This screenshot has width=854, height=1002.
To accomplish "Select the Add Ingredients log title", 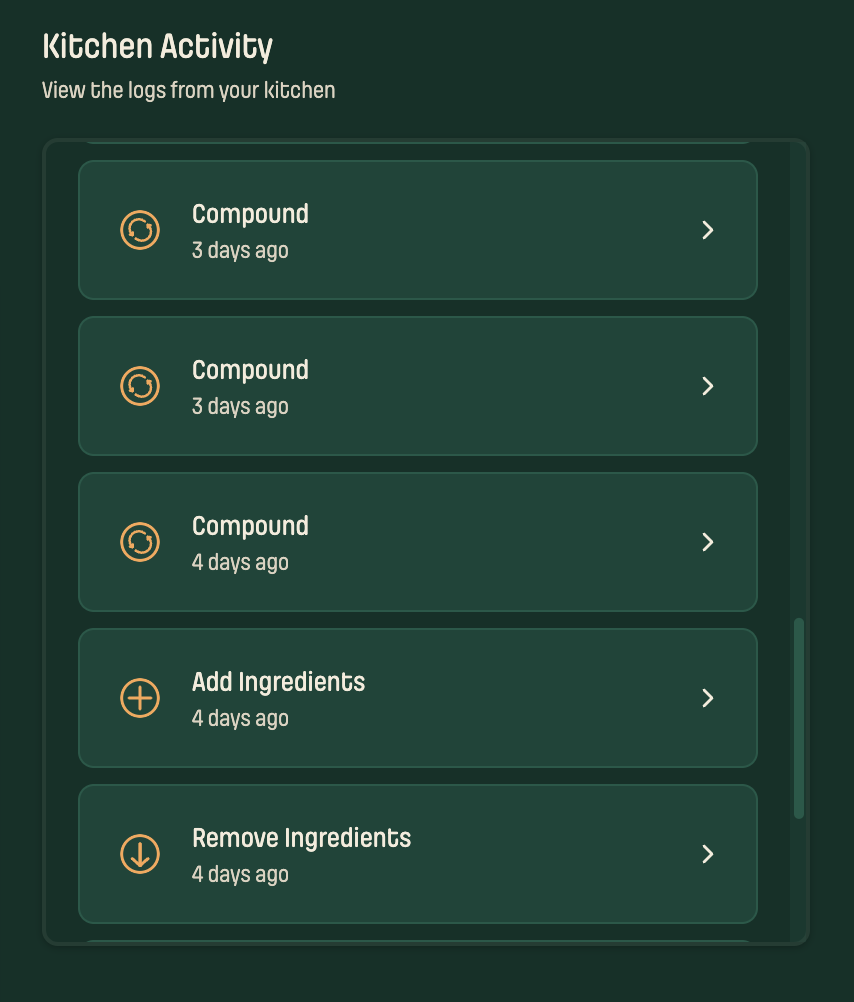I will (278, 682).
